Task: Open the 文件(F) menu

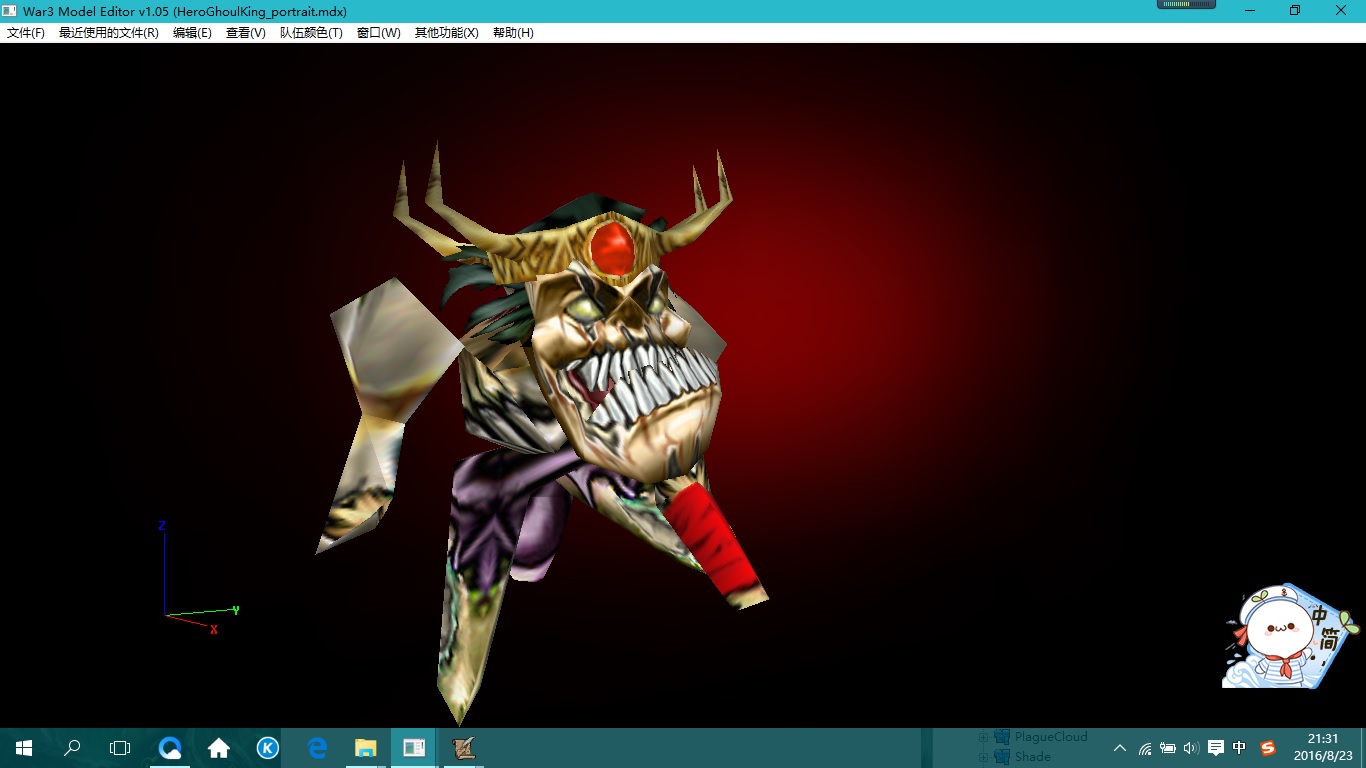Action: 26,33
